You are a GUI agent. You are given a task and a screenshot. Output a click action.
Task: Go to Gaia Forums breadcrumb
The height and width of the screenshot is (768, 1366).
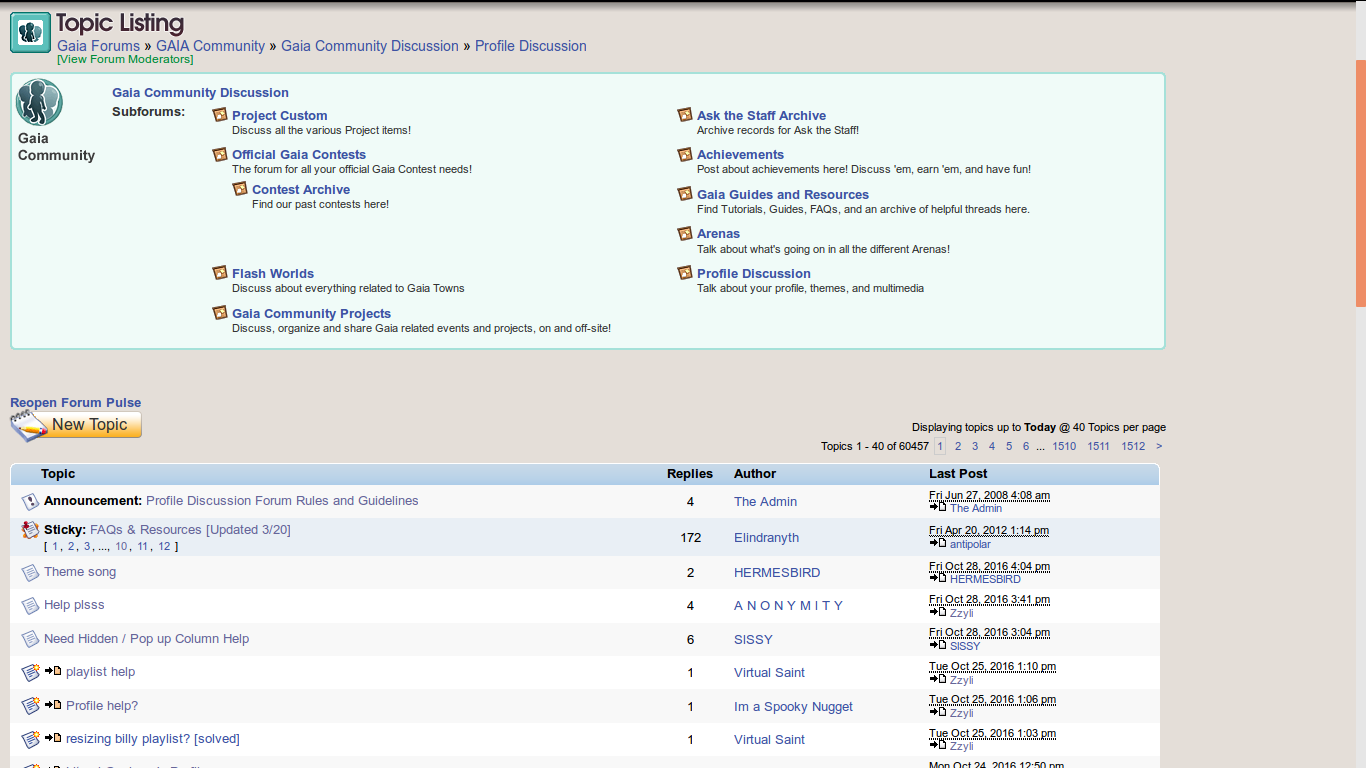[x=98, y=46]
